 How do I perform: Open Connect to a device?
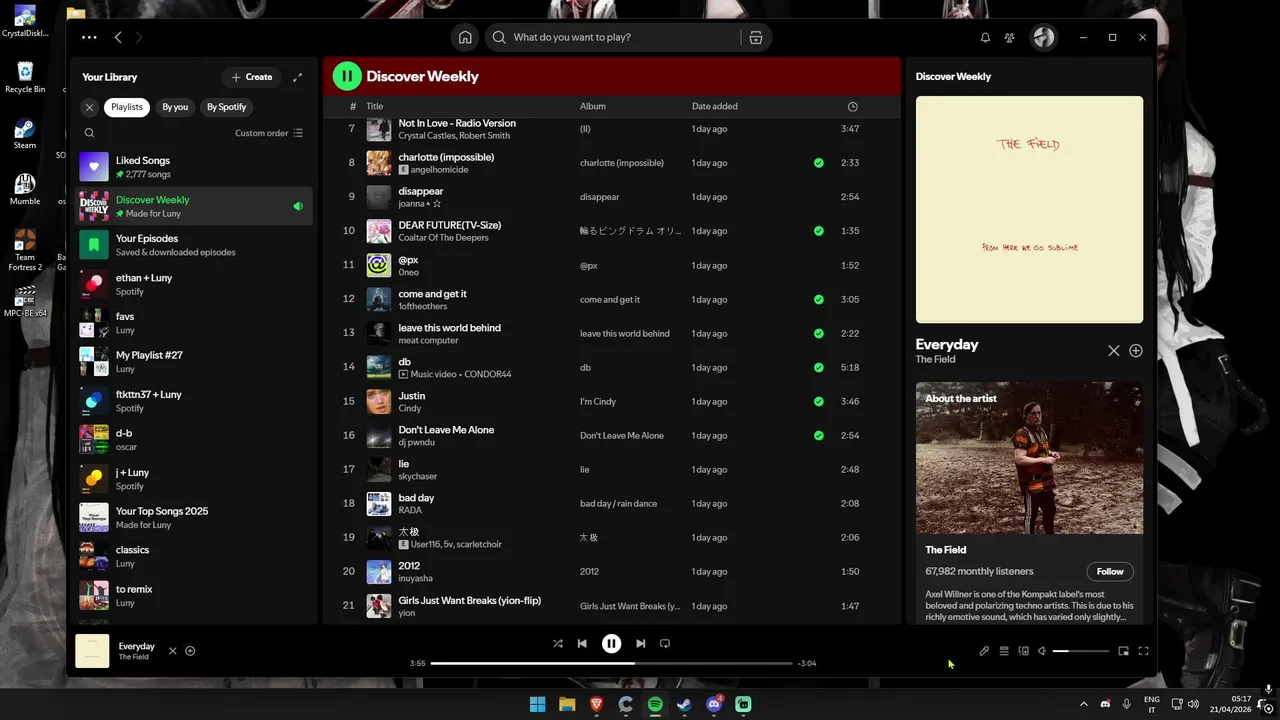click(1023, 651)
